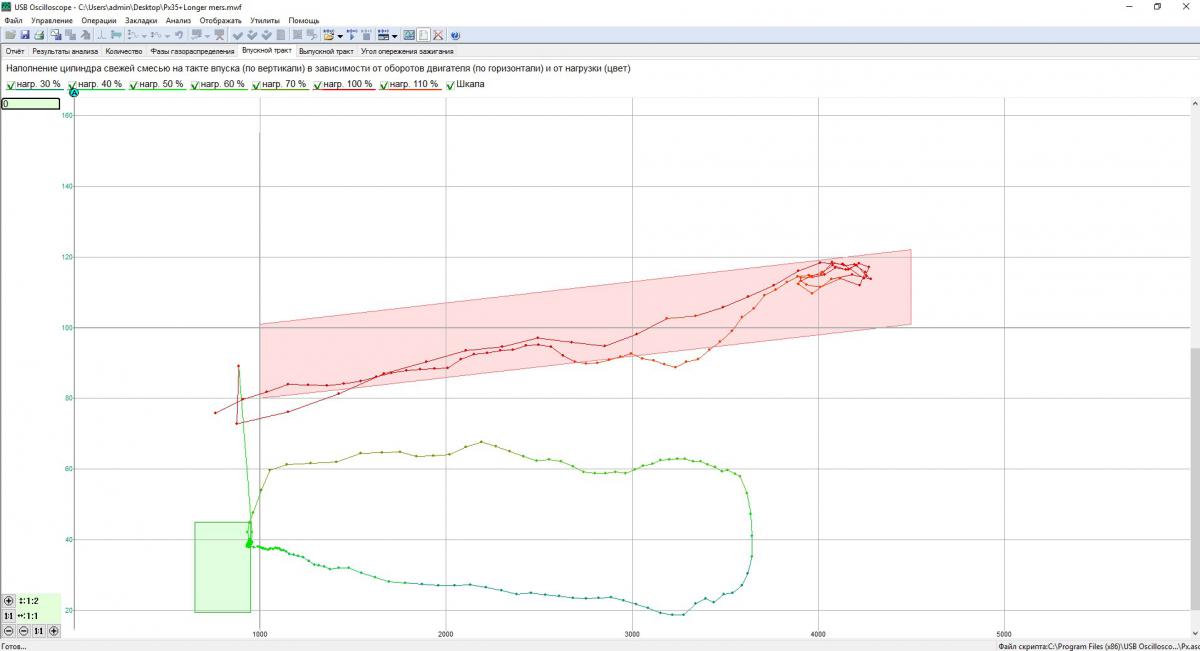Click the bottom-left minus zoom icon
The width and height of the screenshot is (1200, 651).
click(x=9, y=631)
